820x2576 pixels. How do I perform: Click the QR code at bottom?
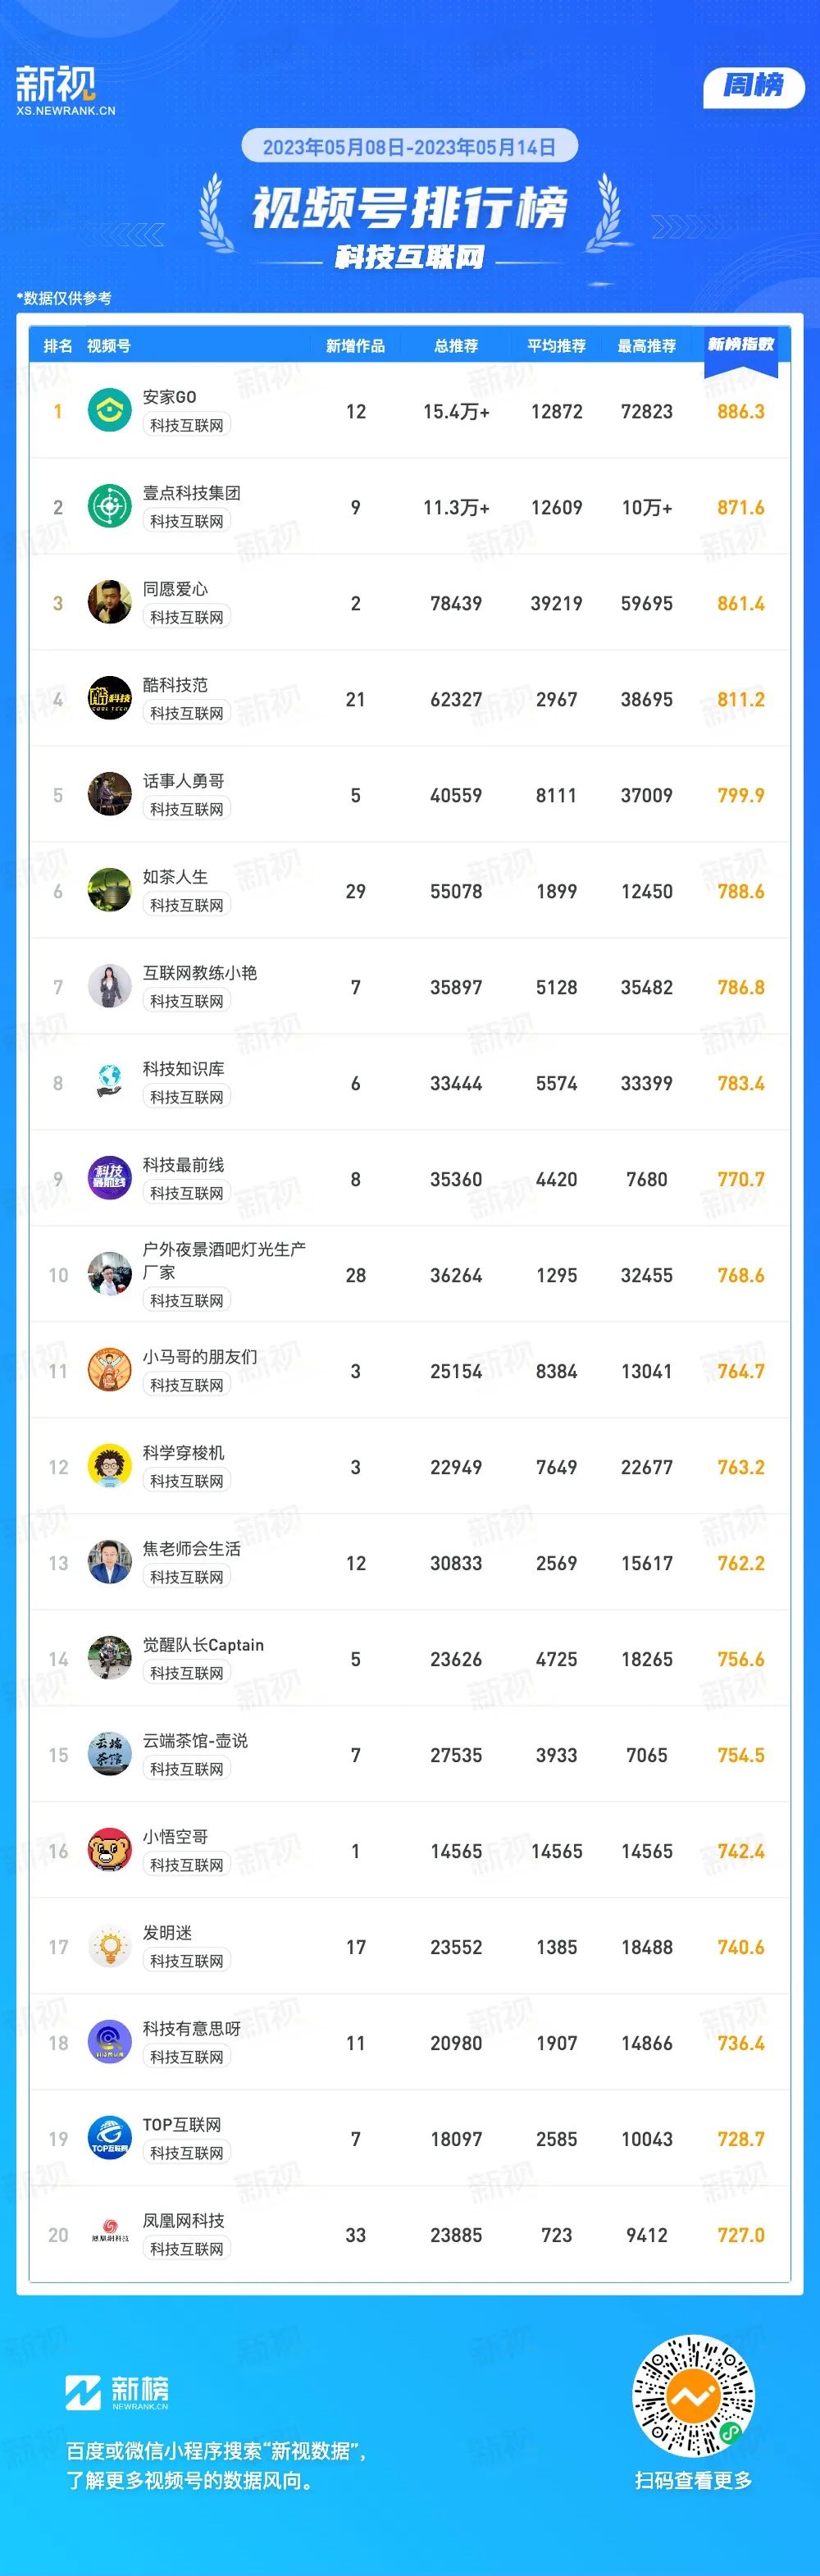point(693,2396)
